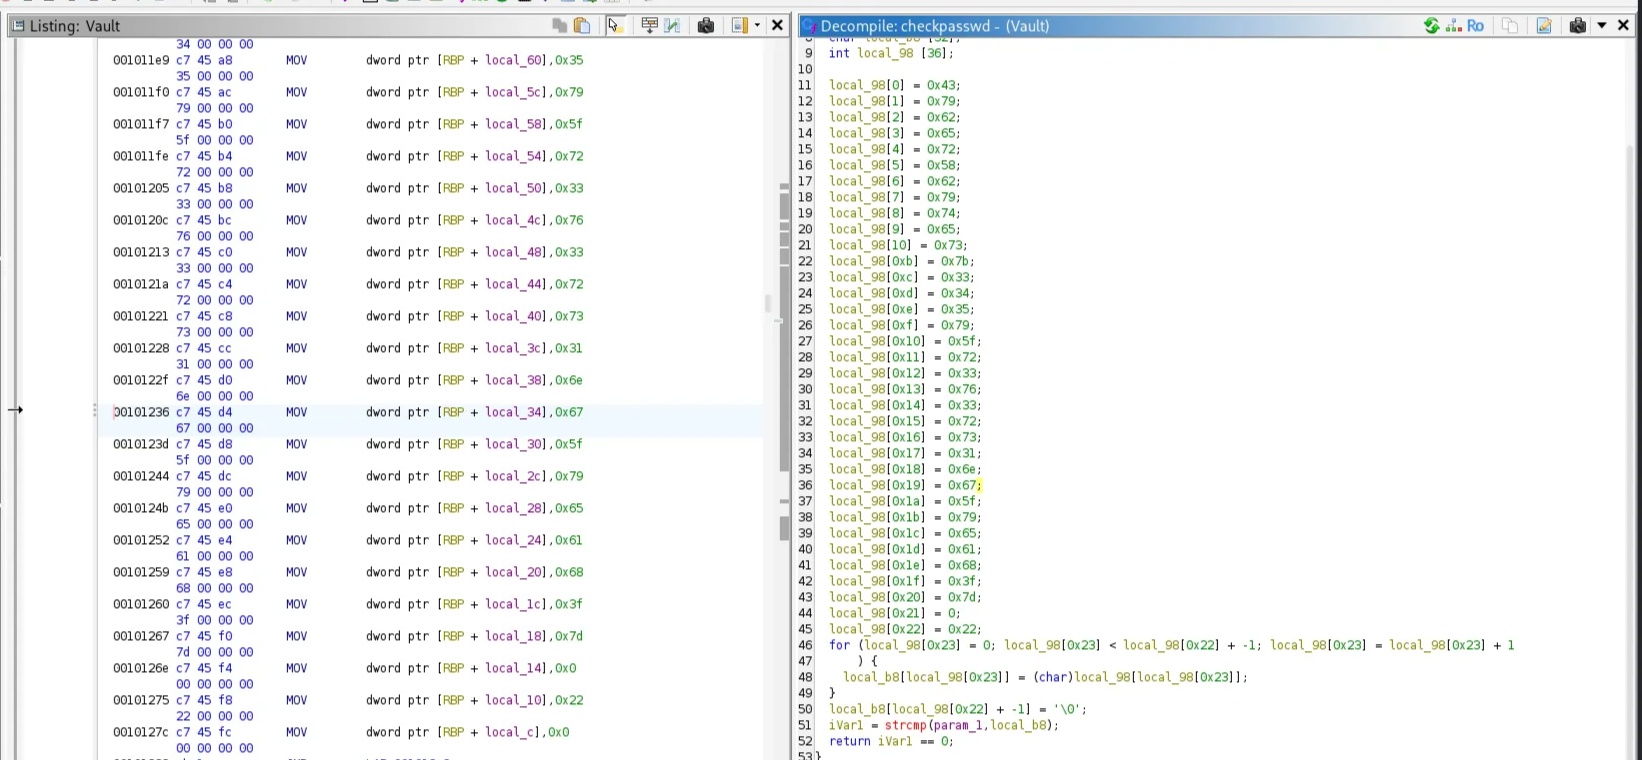Select the Decompile: checkpasswd panel title

[934, 26]
